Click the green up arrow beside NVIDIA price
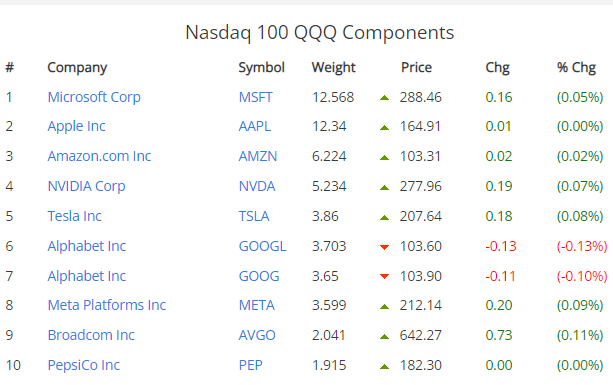 pos(384,188)
